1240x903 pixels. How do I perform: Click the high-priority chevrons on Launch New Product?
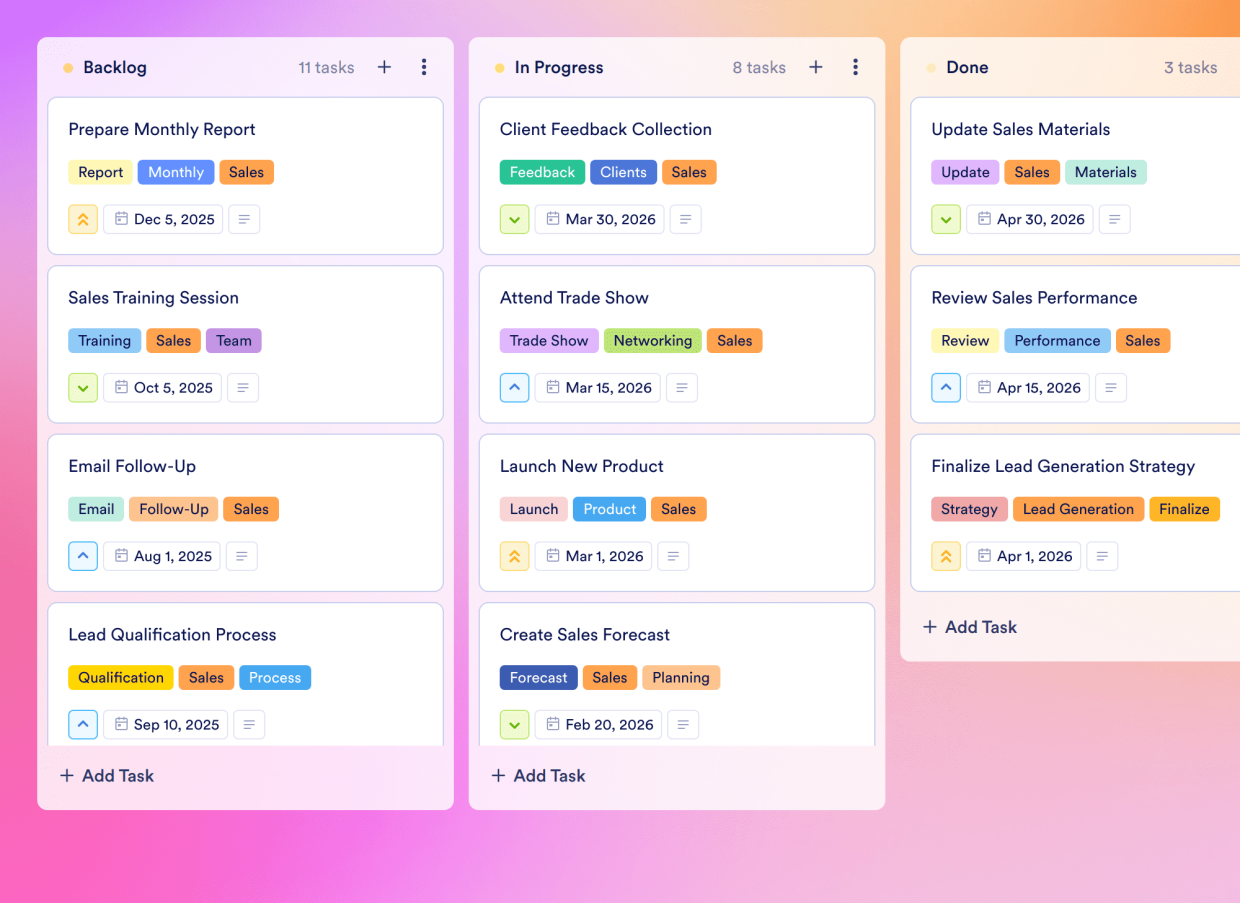[514, 556]
